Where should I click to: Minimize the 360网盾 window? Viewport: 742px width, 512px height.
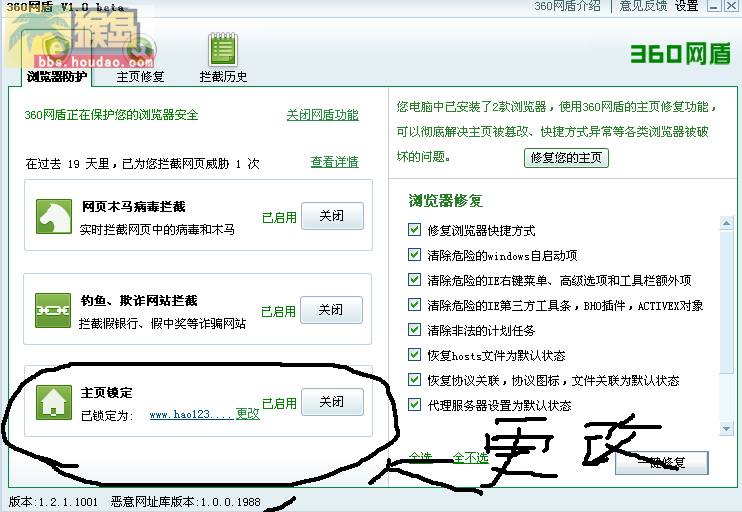click(x=714, y=6)
